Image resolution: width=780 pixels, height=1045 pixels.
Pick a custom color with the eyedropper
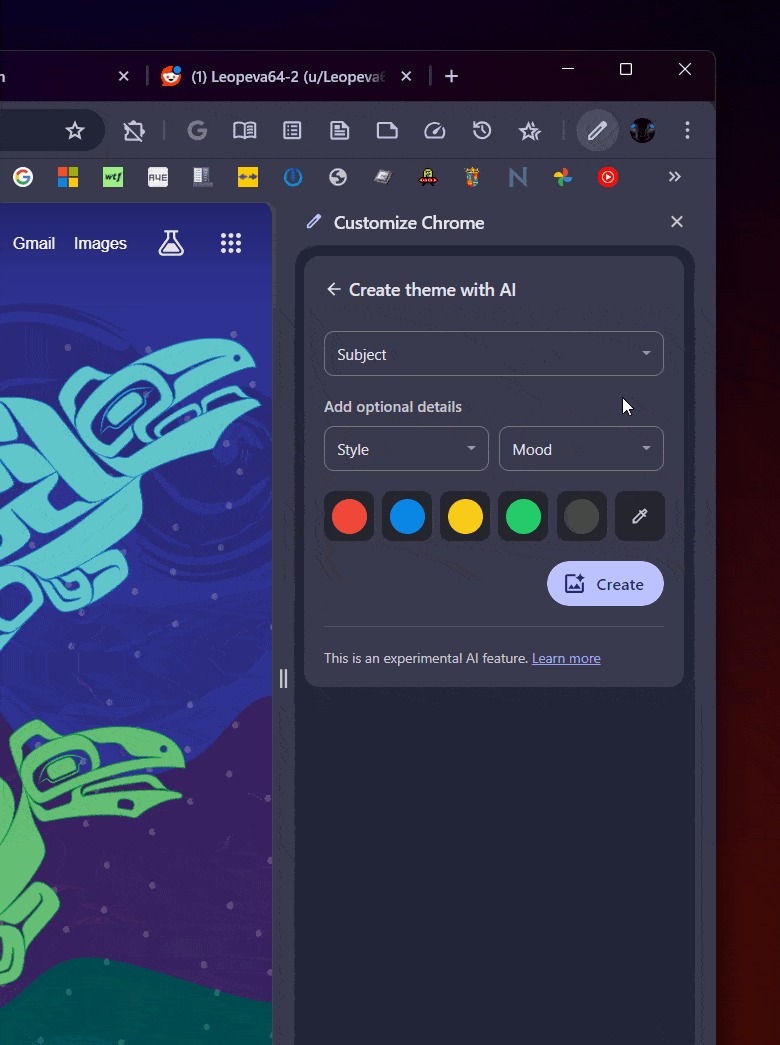tap(640, 517)
